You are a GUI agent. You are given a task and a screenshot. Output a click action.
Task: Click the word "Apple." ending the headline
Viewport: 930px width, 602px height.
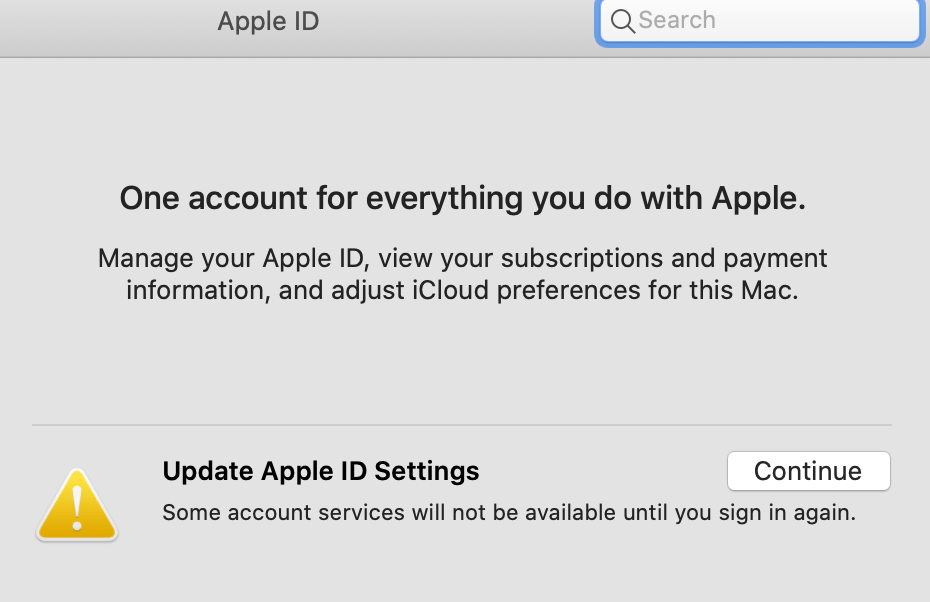coord(758,198)
